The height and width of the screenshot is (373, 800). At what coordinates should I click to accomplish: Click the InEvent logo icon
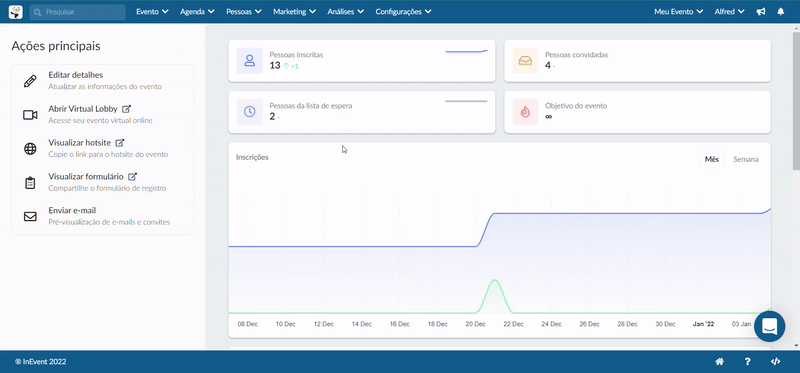[x=16, y=12]
